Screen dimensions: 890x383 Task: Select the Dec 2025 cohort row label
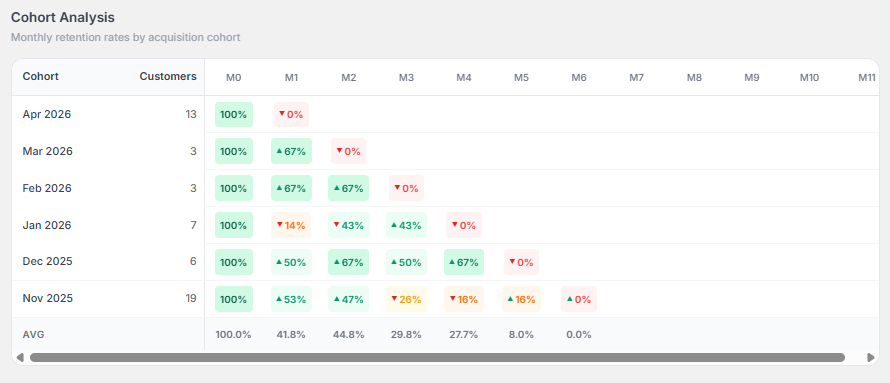pos(48,262)
